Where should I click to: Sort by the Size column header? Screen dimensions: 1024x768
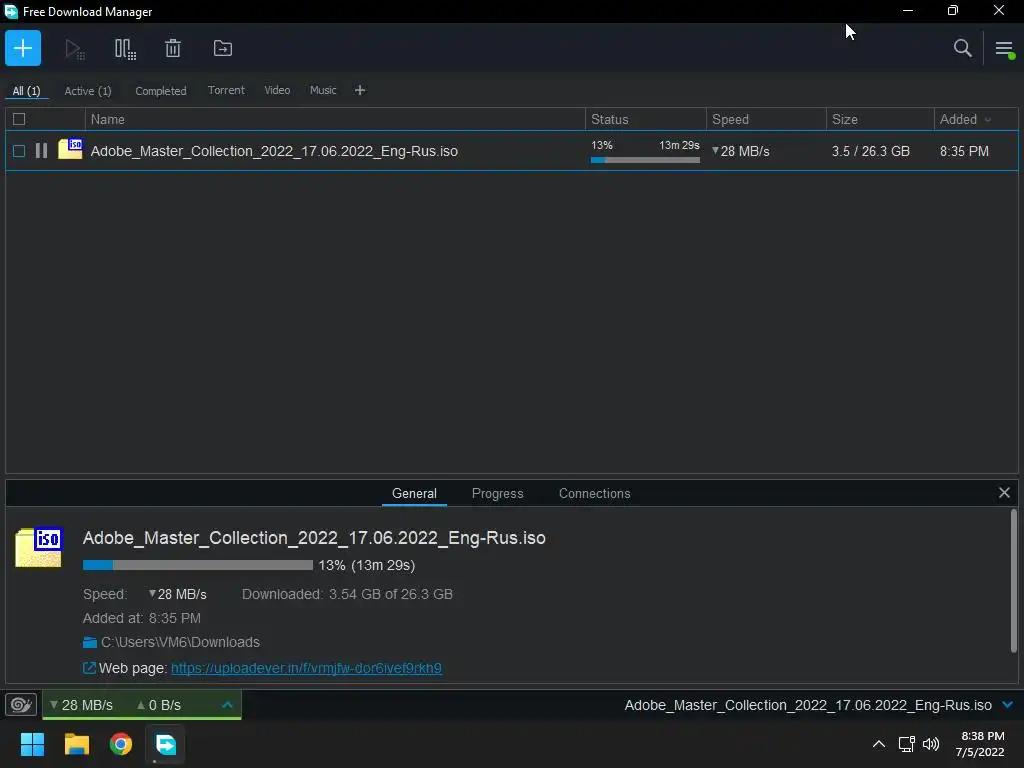coord(880,120)
